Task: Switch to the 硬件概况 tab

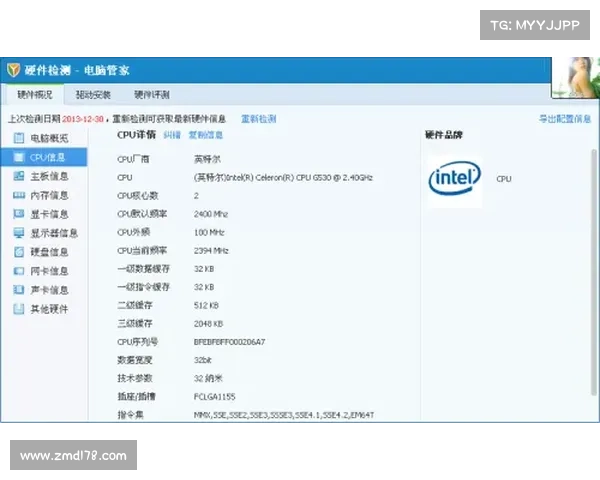Action: pos(35,95)
